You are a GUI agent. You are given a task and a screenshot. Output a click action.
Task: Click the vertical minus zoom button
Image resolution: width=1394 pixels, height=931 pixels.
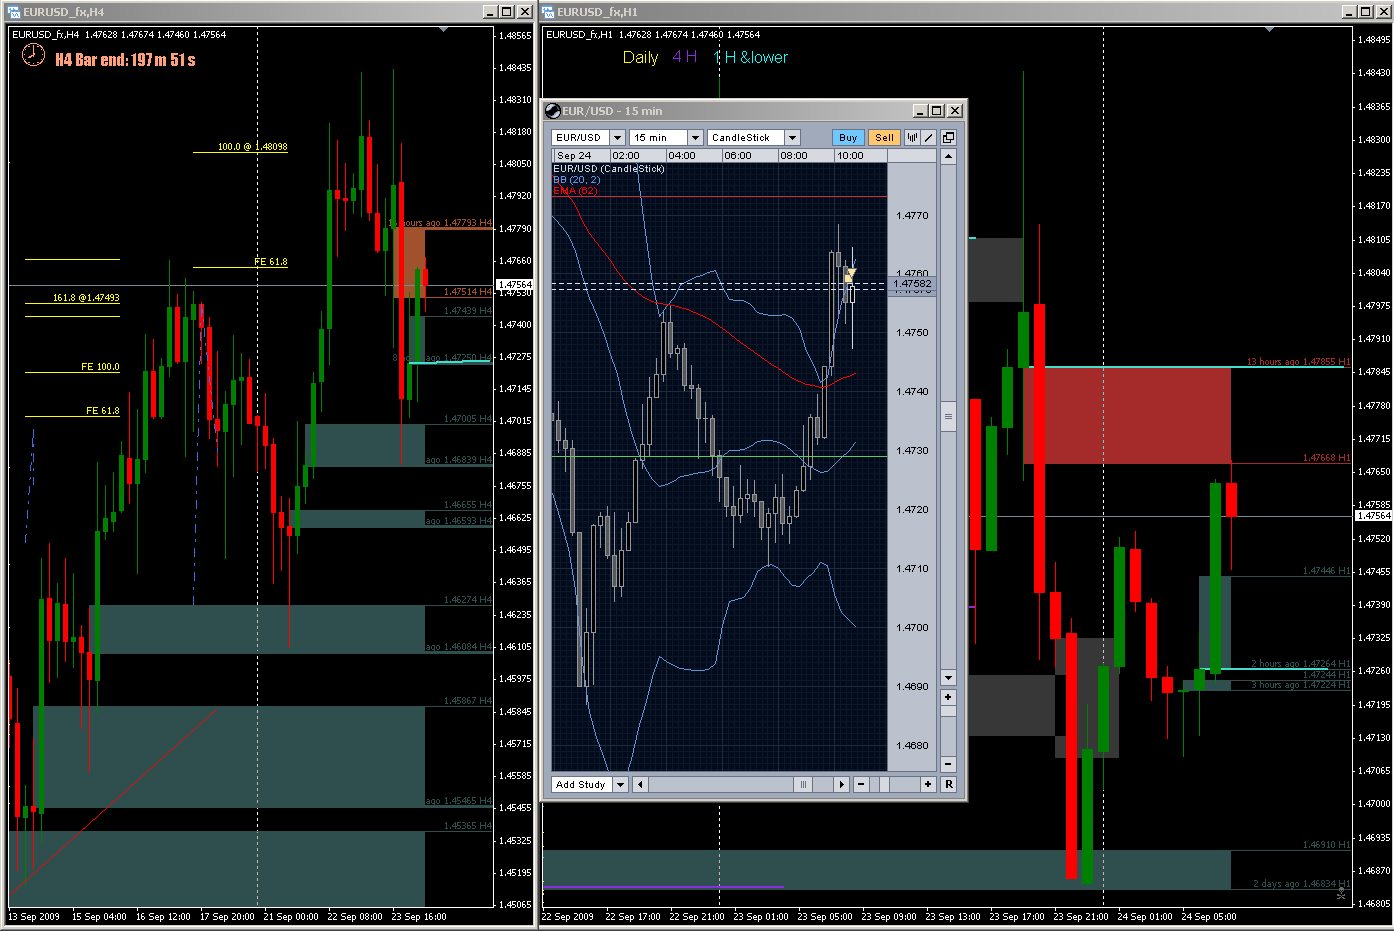pos(948,764)
